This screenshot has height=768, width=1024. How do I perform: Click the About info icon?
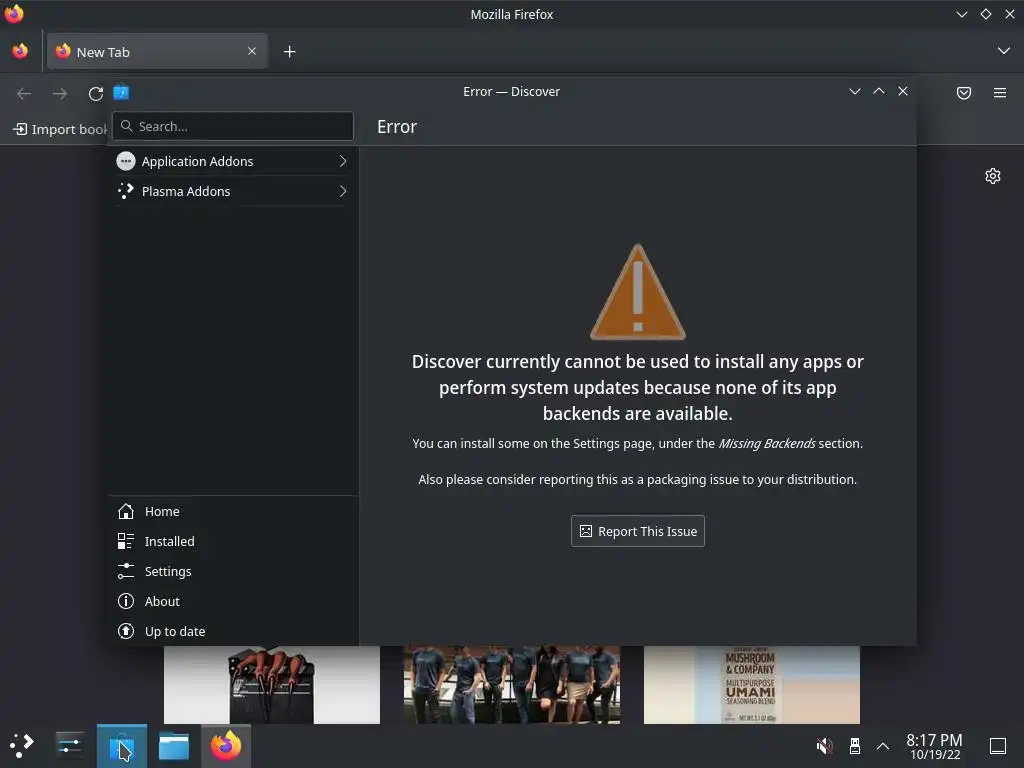coord(125,601)
